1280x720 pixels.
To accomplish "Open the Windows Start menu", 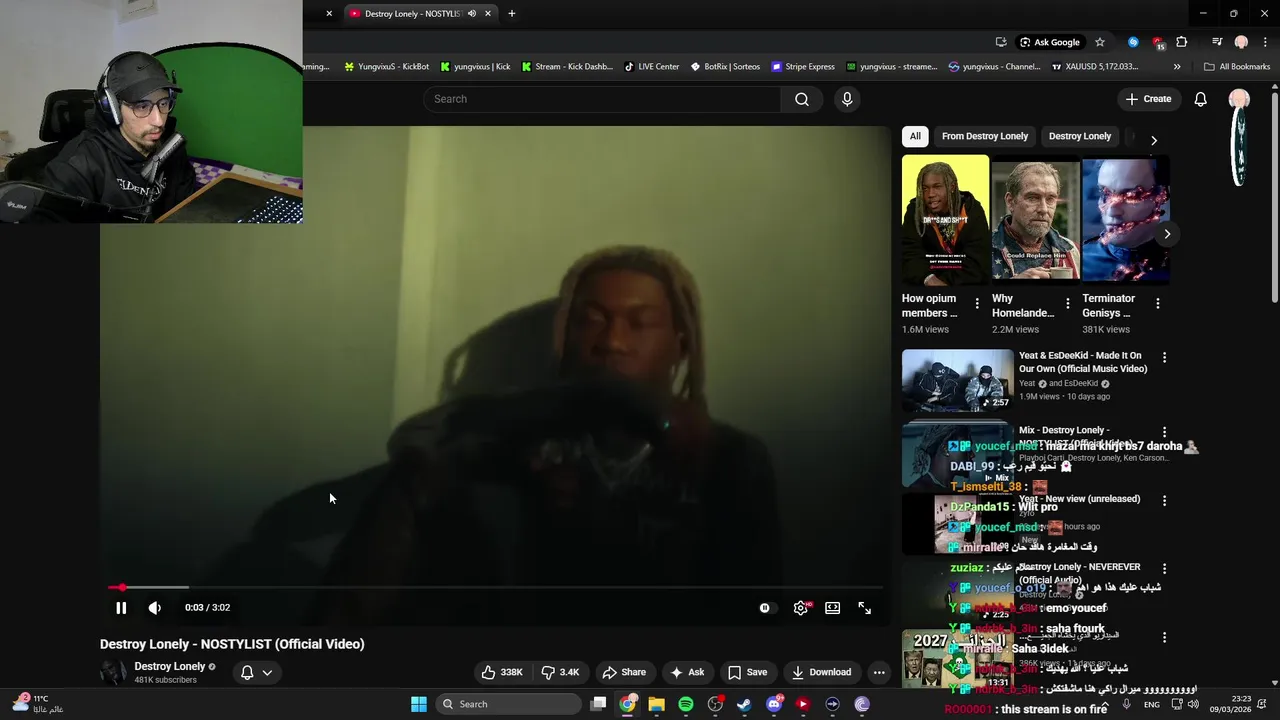I will point(419,704).
